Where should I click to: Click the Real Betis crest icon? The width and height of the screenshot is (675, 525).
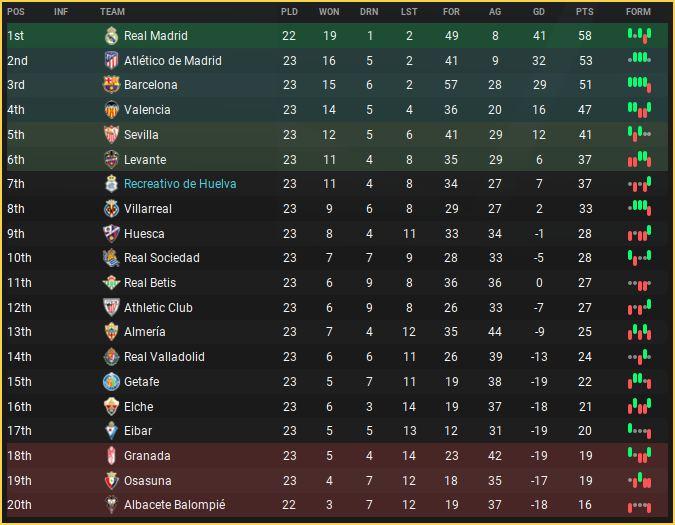coord(111,283)
